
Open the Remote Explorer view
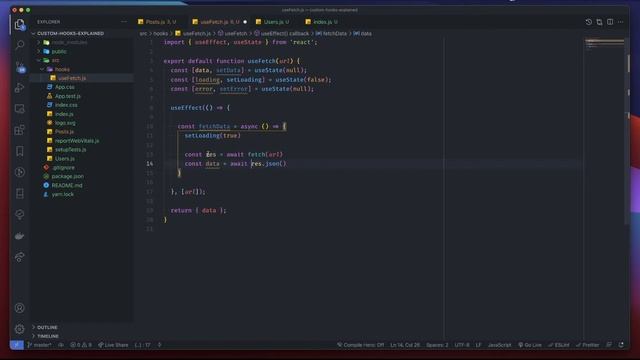click(x=20, y=109)
